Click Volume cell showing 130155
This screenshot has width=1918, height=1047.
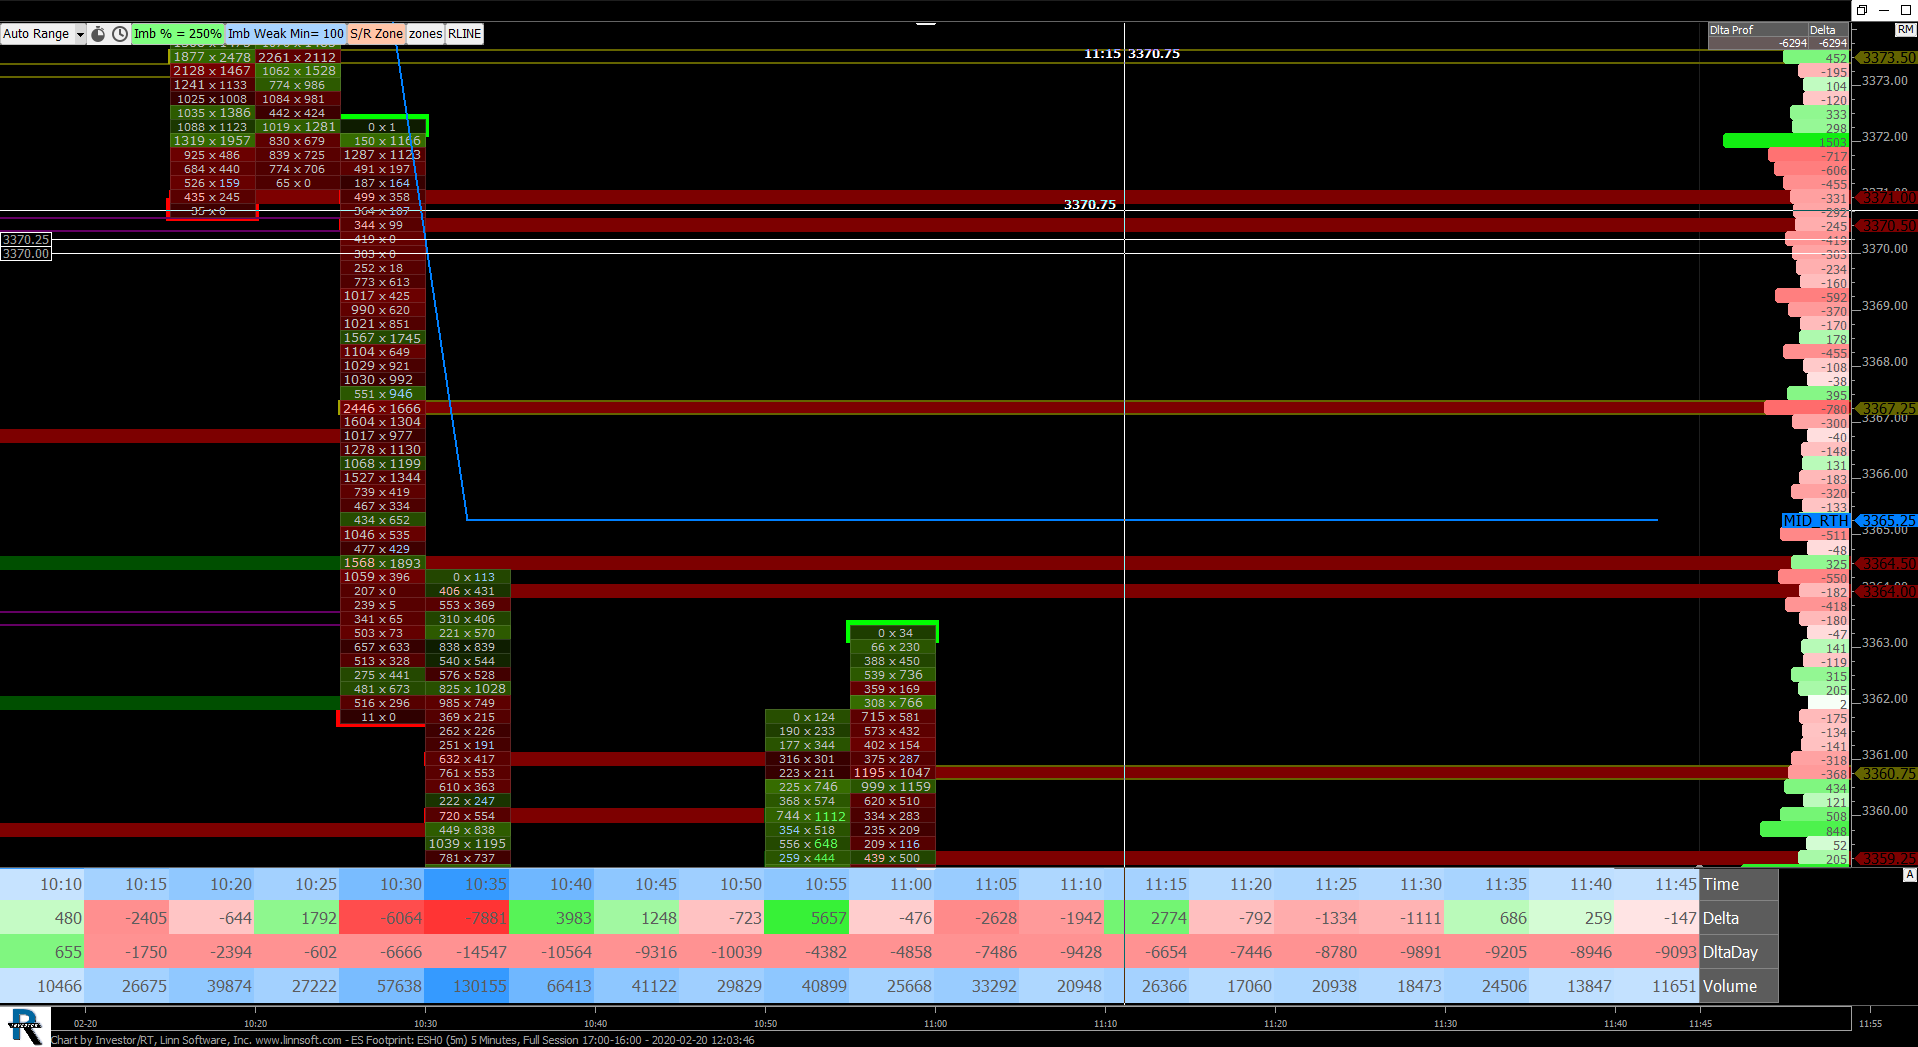(x=468, y=987)
